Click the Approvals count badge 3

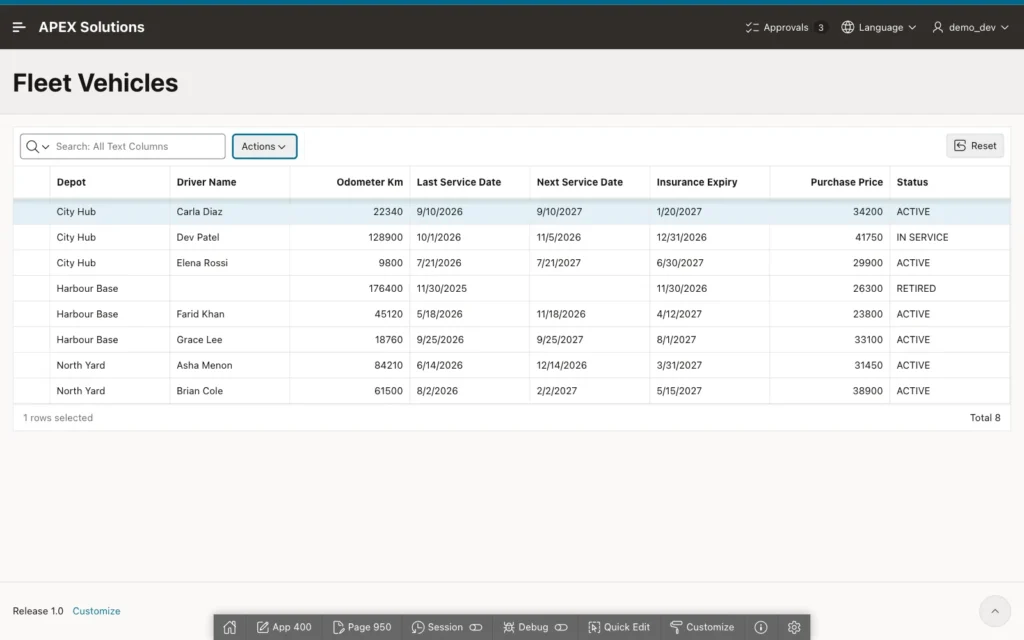pyautogui.click(x=821, y=27)
